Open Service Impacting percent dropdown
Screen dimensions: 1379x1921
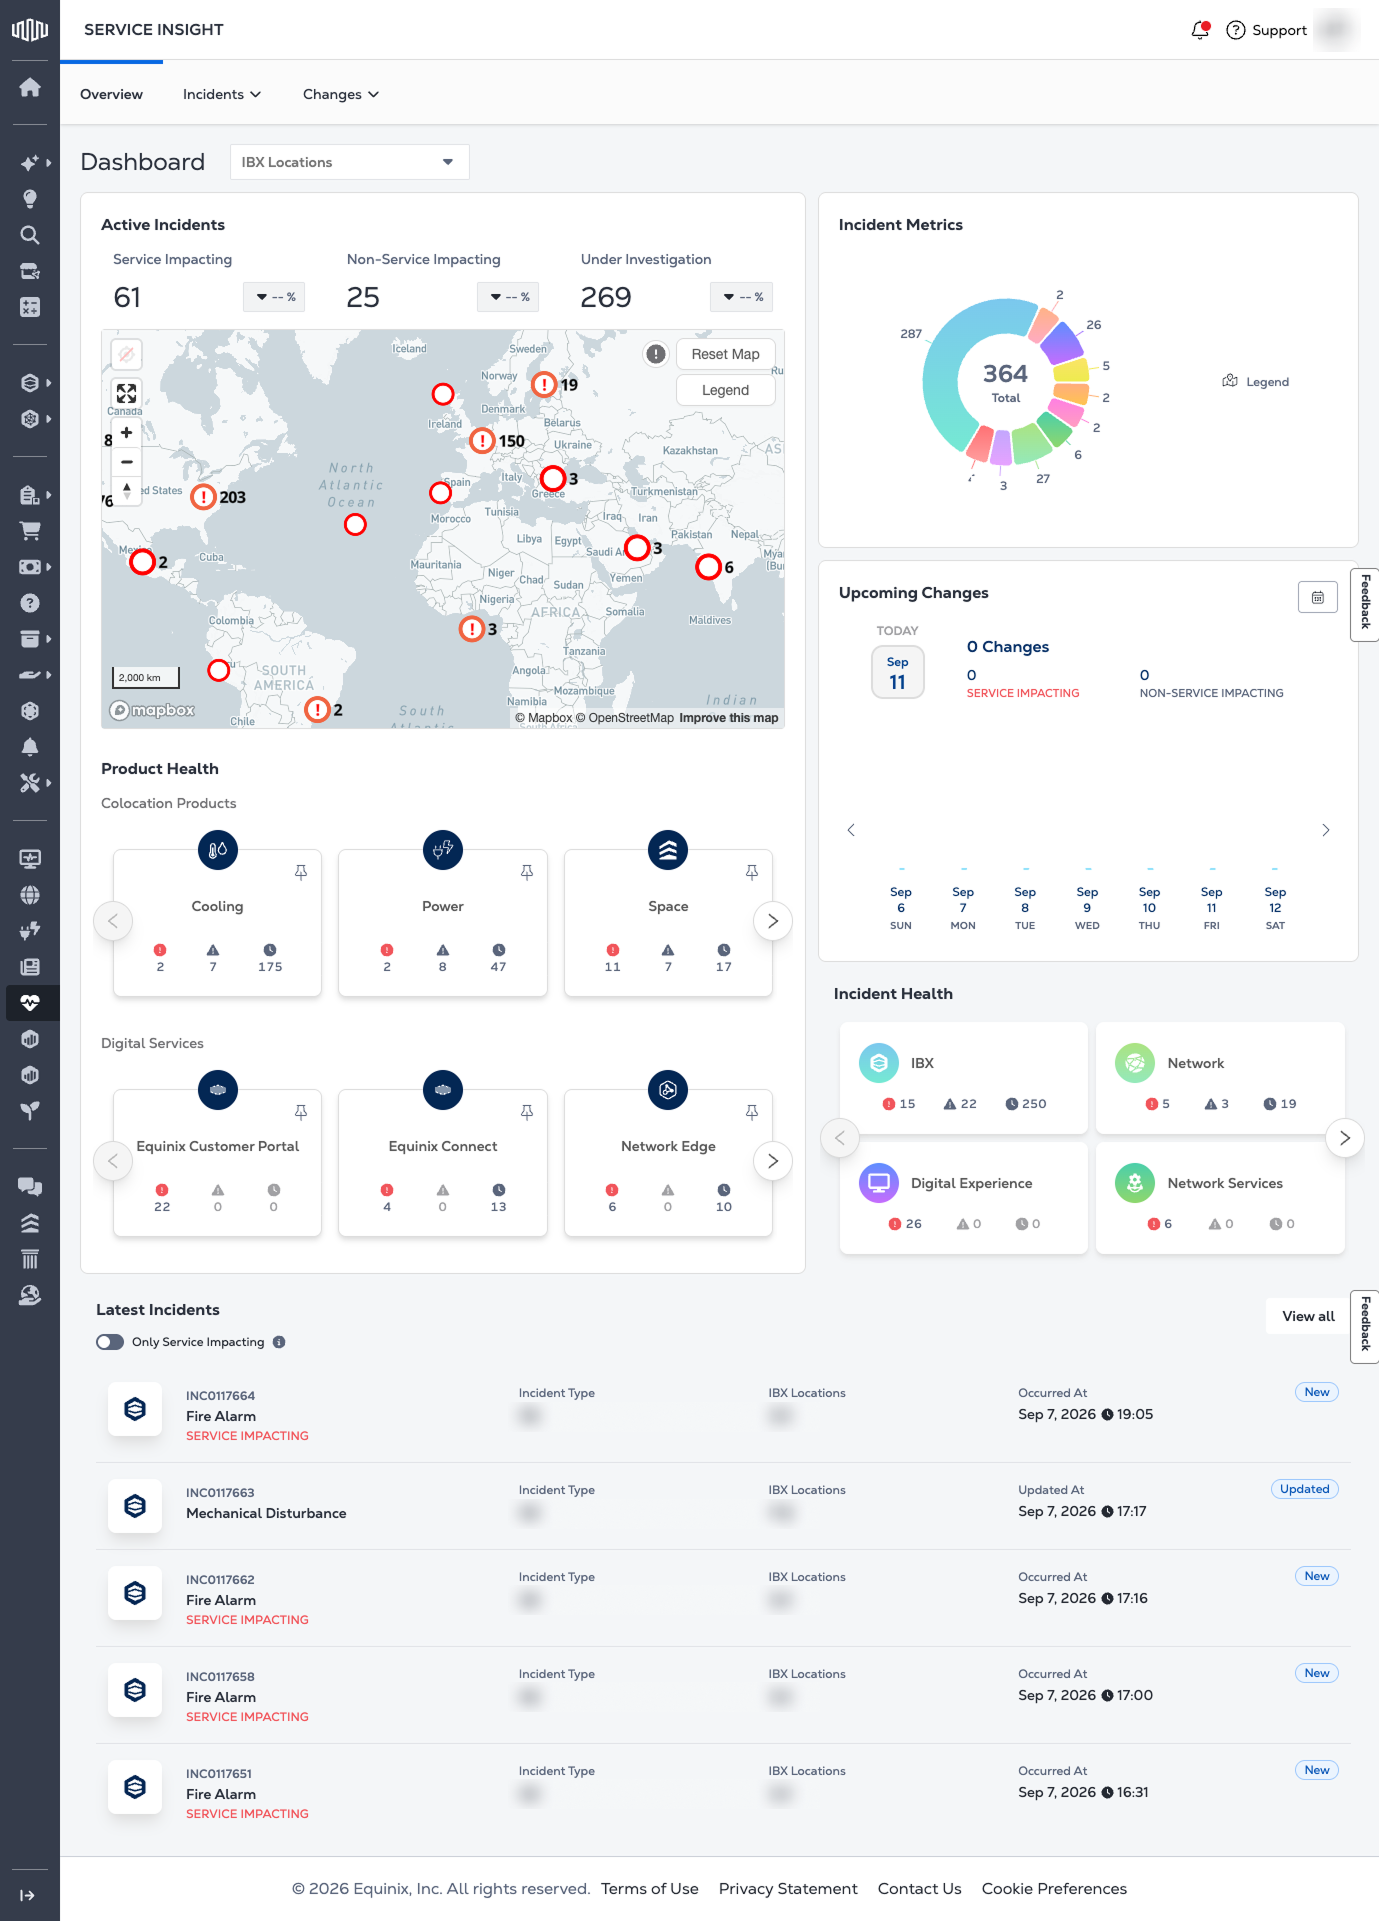coord(274,297)
